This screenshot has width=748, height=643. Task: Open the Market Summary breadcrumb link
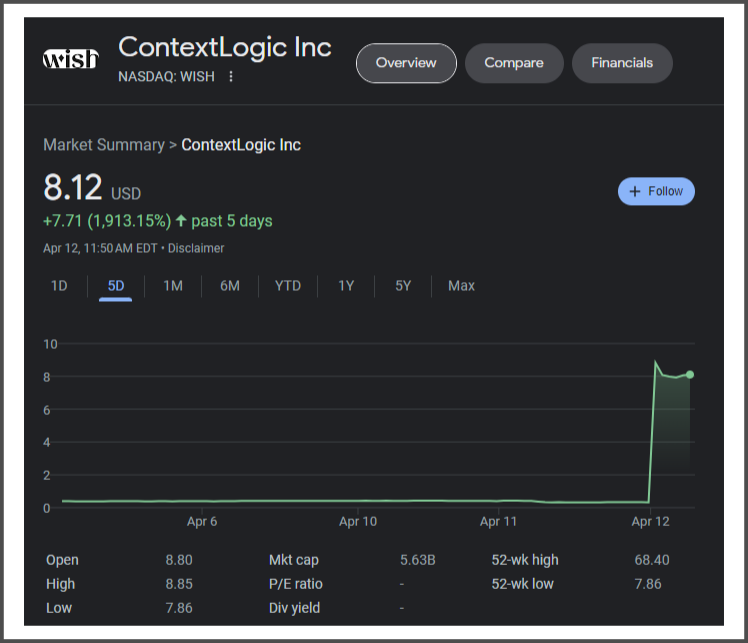(104, 145)
